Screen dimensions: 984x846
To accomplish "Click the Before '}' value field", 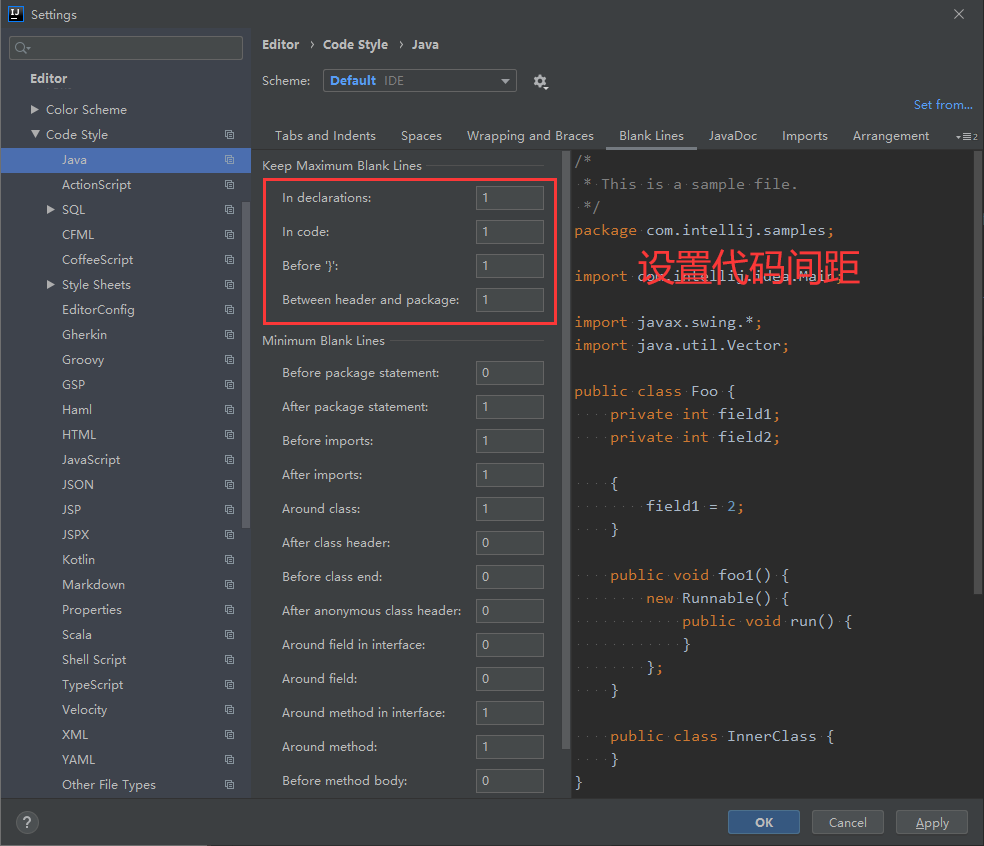I will 510,265.
